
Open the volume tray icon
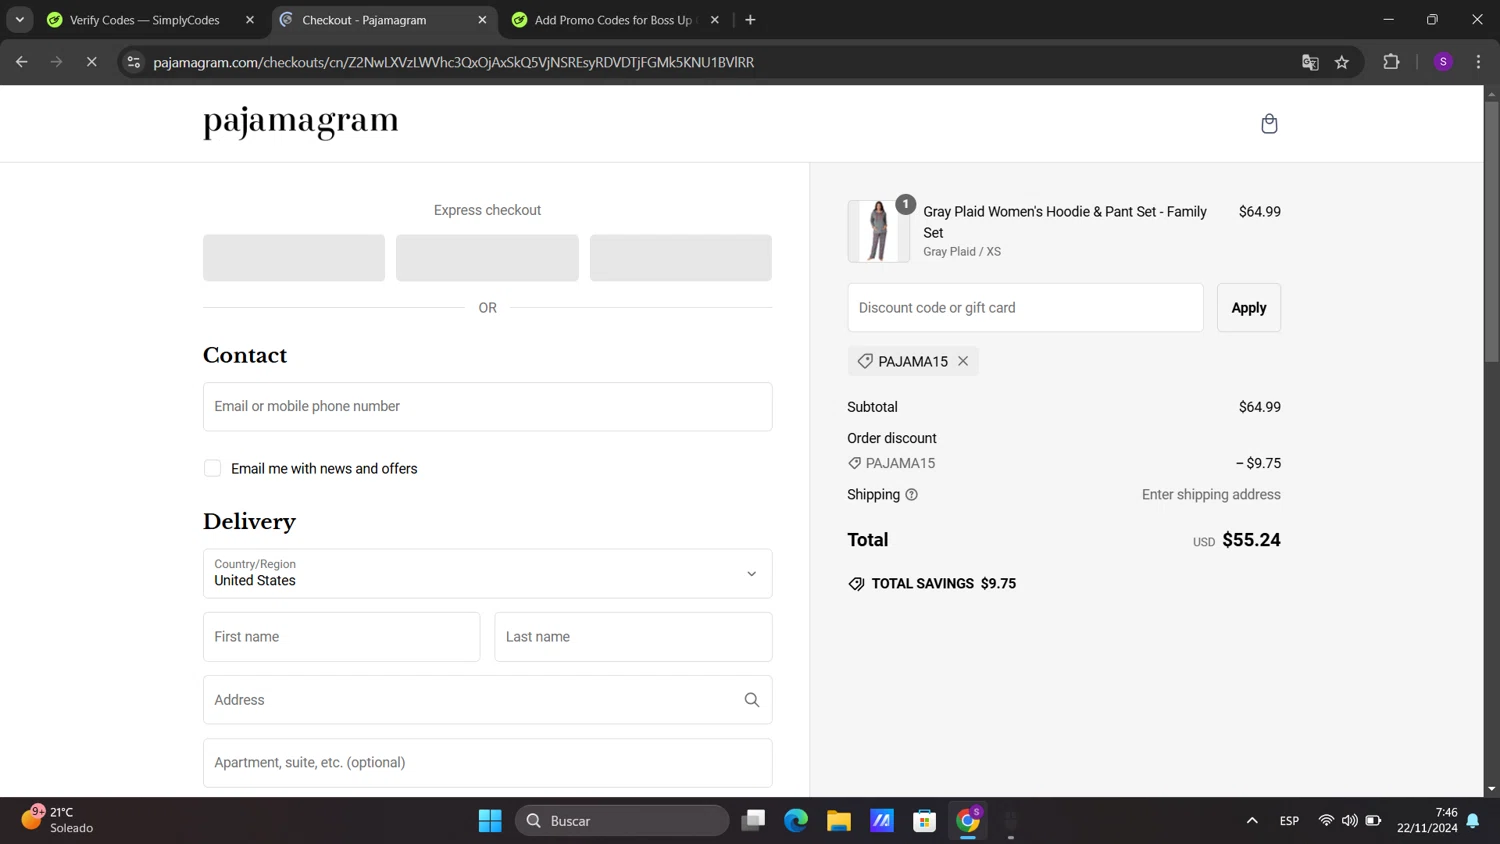pos(1350,821)
